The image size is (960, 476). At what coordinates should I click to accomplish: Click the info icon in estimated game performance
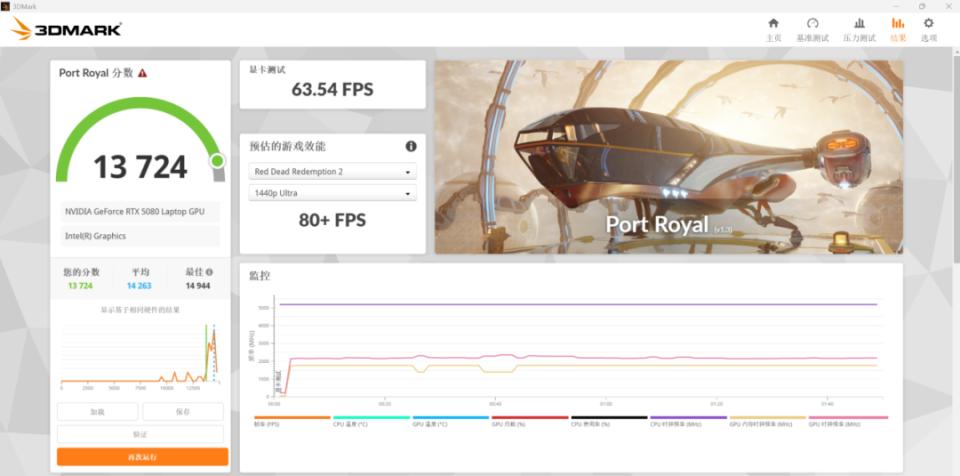[x=411, y=146]
